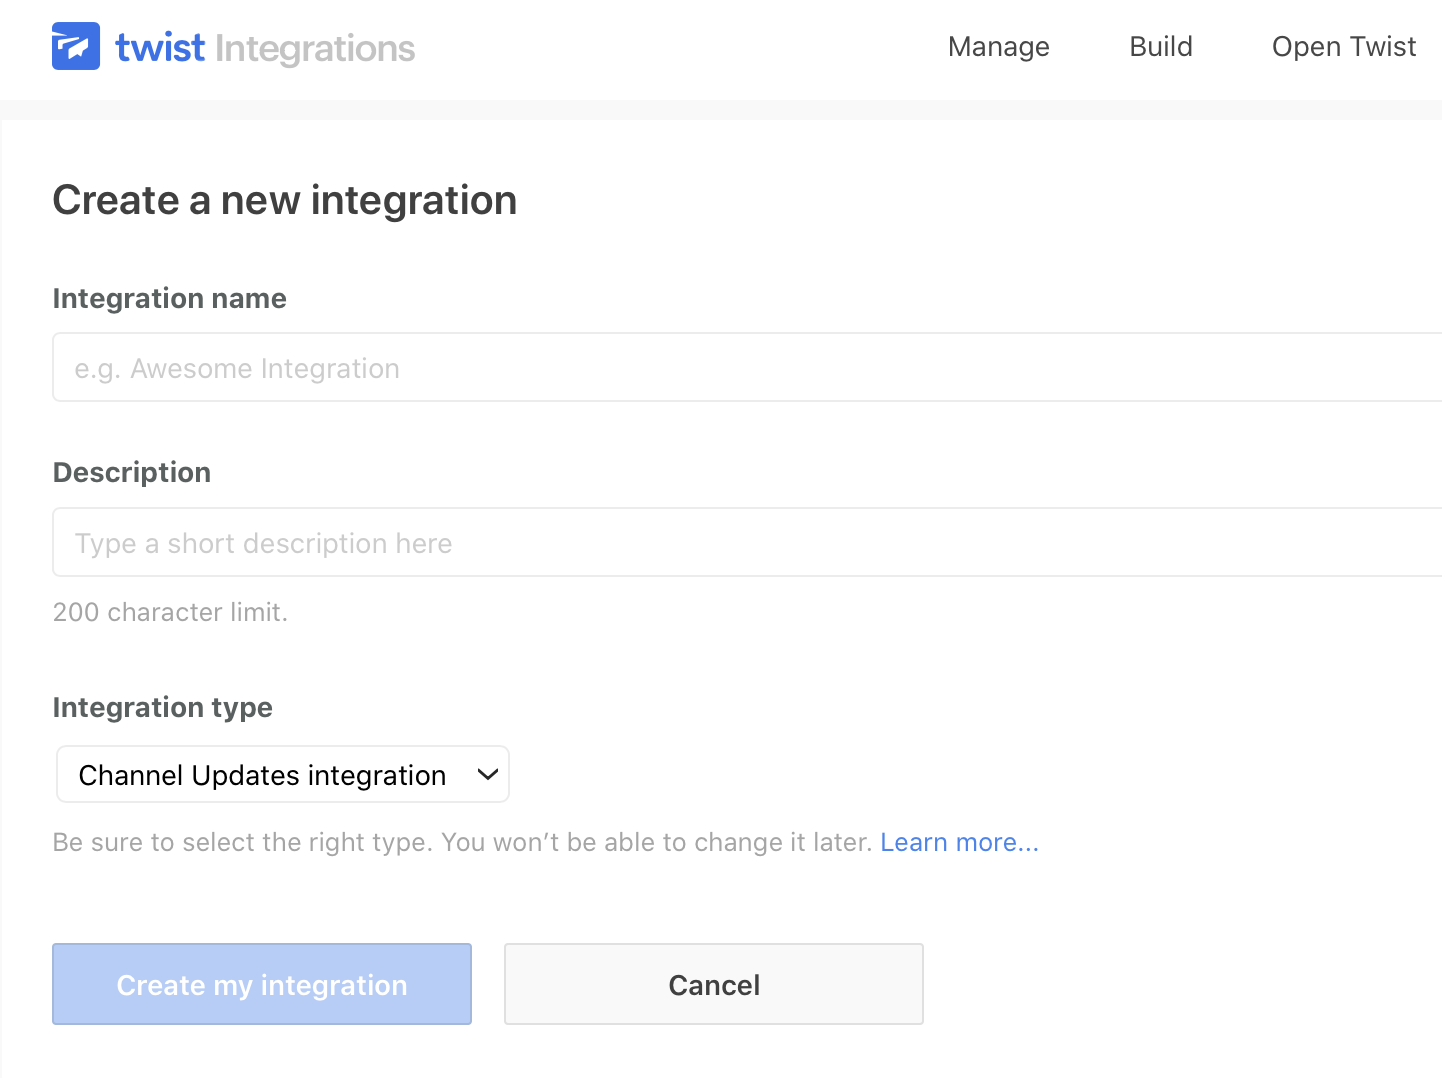This screenshot has width=1442, height=1078.
Task: Open the Build menu item
Action: click(1160, 47)
